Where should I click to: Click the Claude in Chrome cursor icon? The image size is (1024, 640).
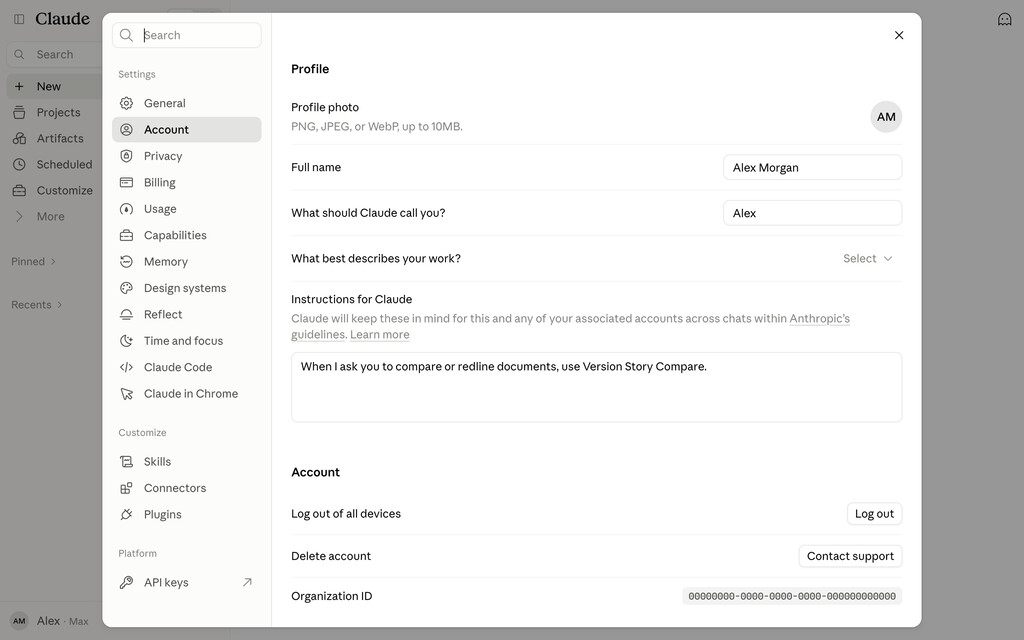pos(126,394)
